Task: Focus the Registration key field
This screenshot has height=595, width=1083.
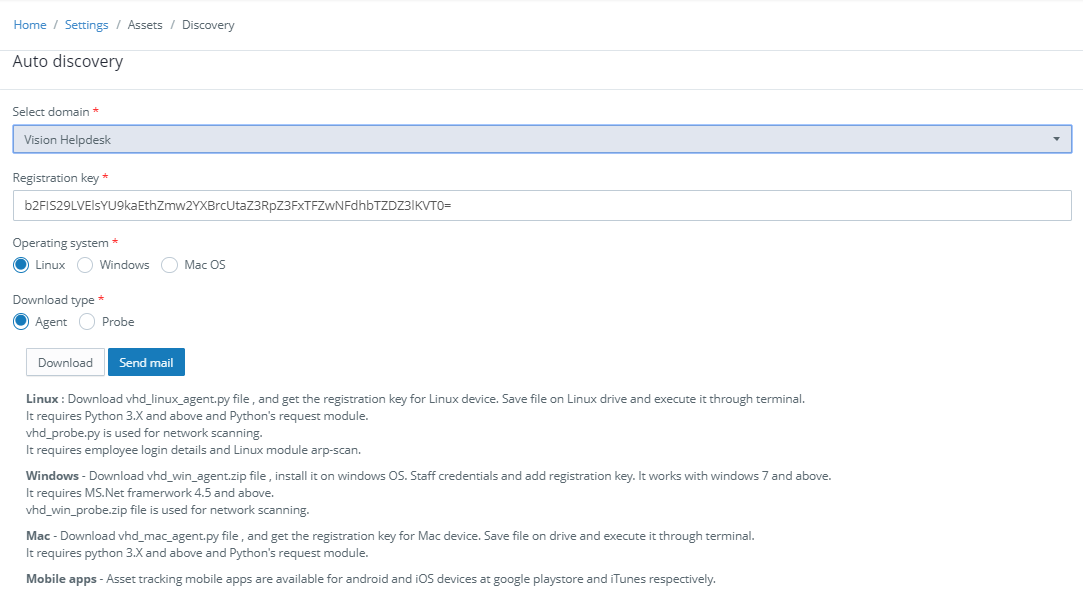Action: [x=542, y=205]
